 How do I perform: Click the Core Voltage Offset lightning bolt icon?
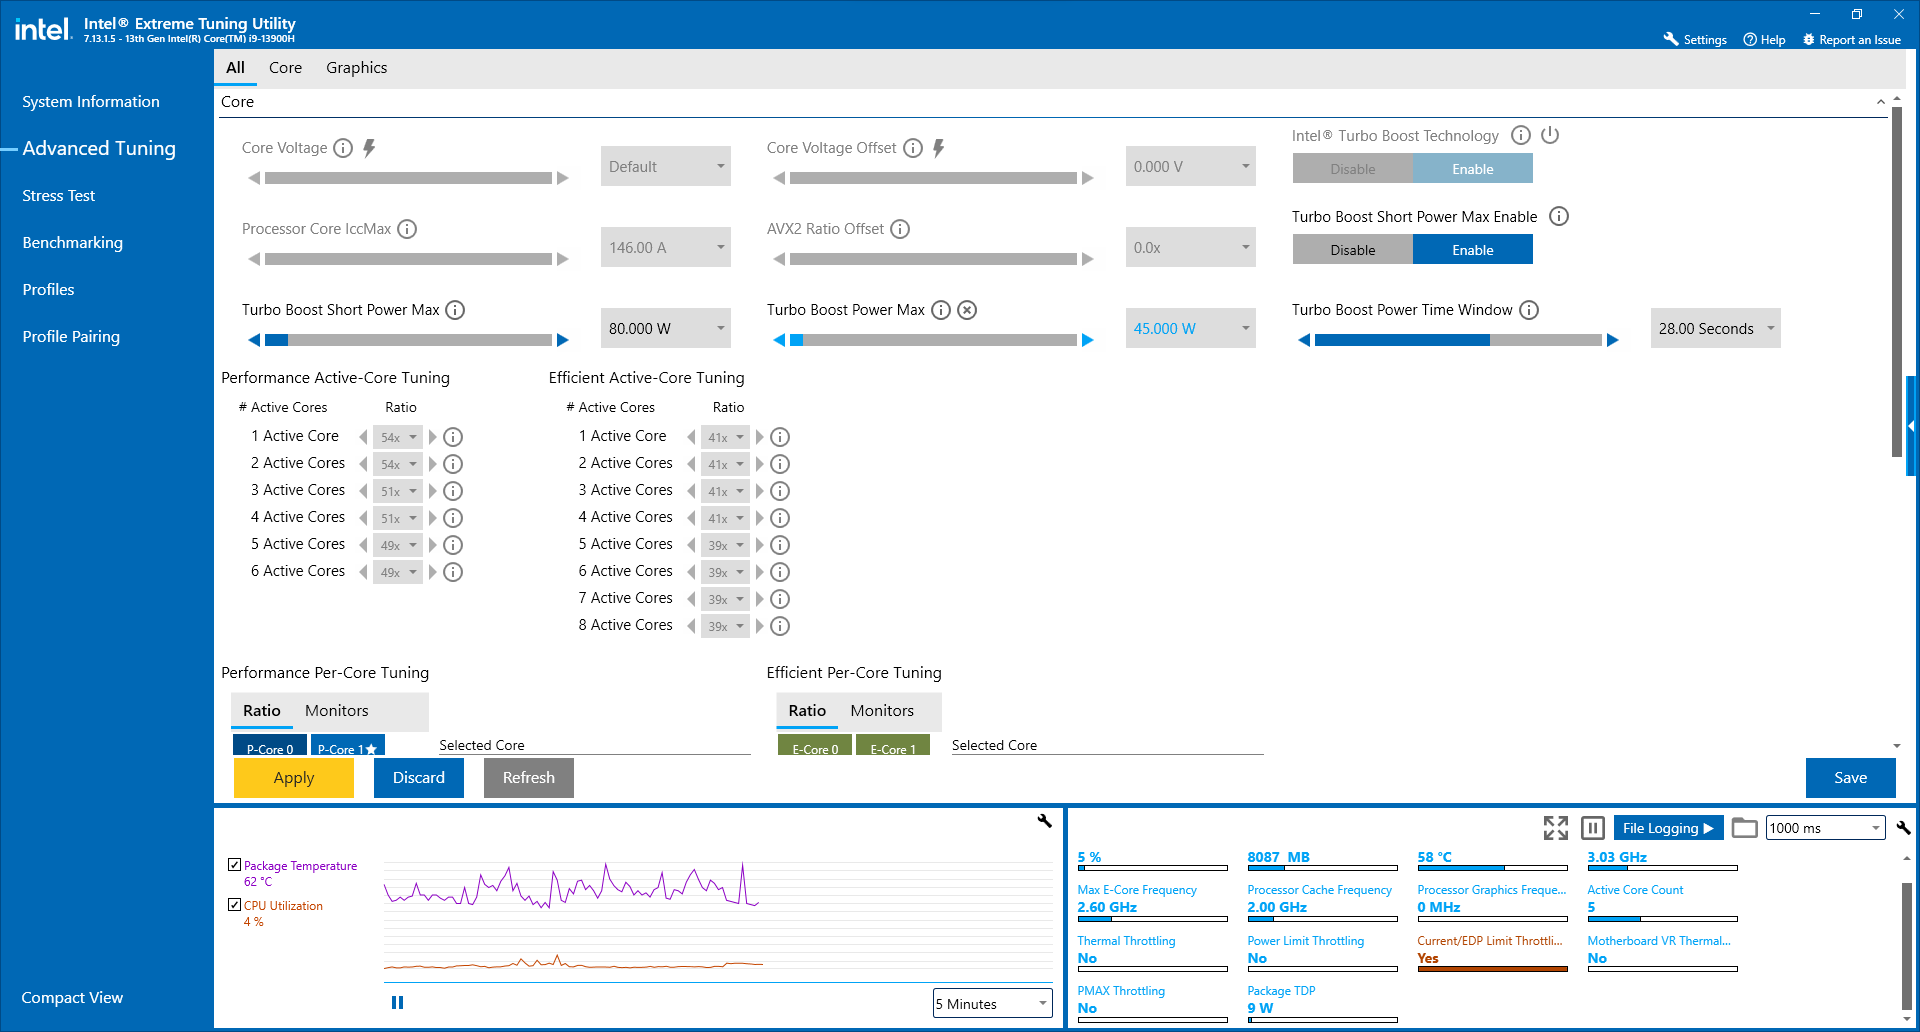point(938,148)
